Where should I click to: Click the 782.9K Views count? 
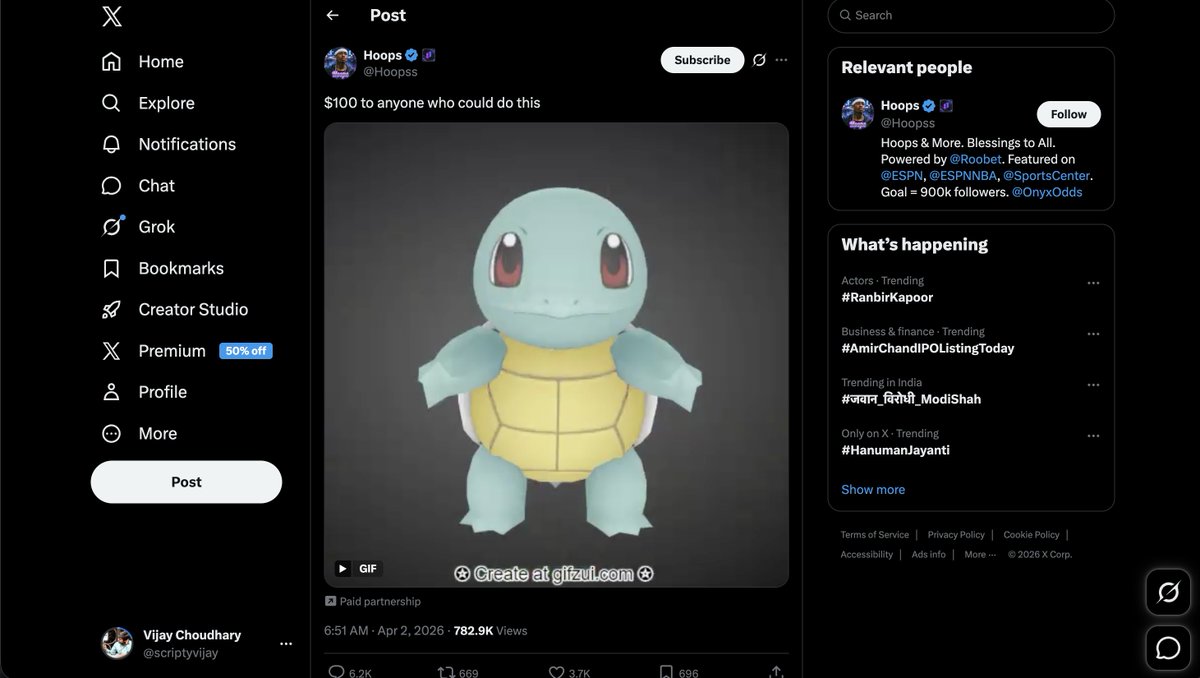click(490, 631)
